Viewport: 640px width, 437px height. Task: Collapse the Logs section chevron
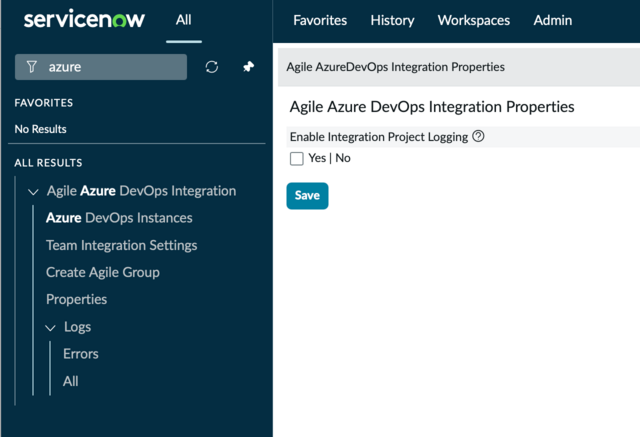coord(50,327)
